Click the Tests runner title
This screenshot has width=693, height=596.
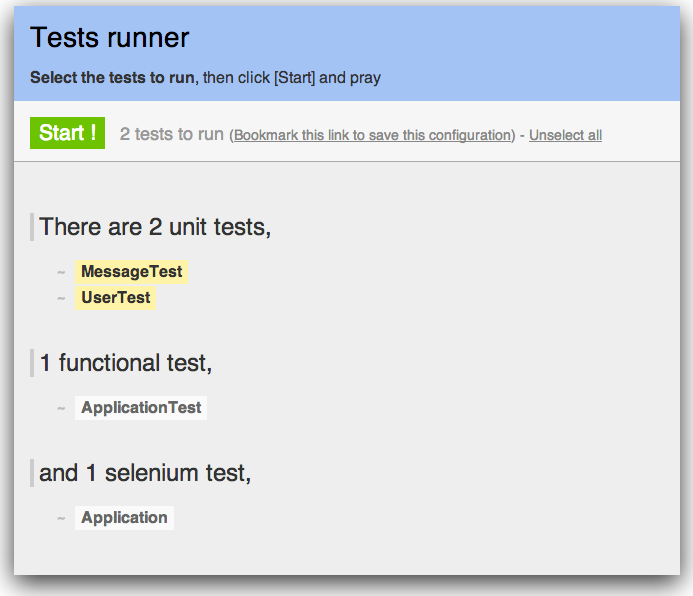tap(109, 38)
